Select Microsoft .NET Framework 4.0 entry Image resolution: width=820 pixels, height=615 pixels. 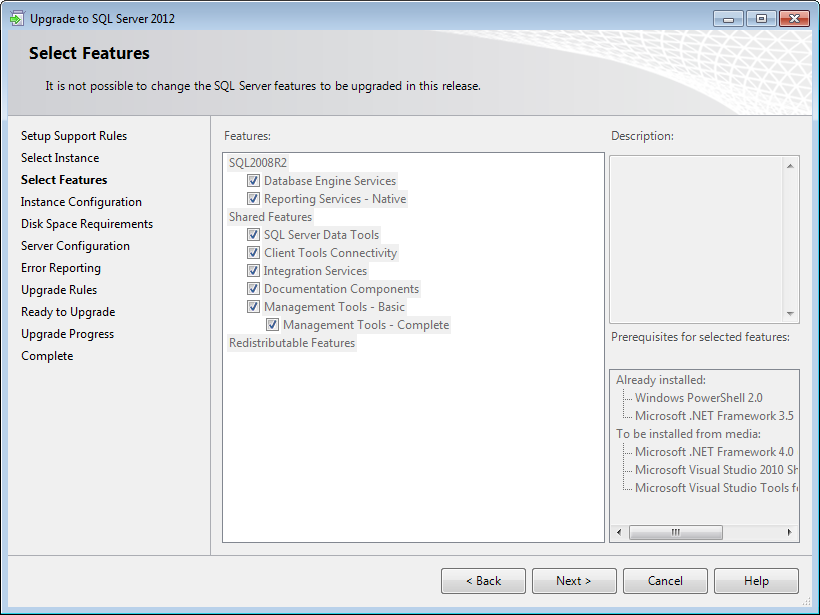714,452
